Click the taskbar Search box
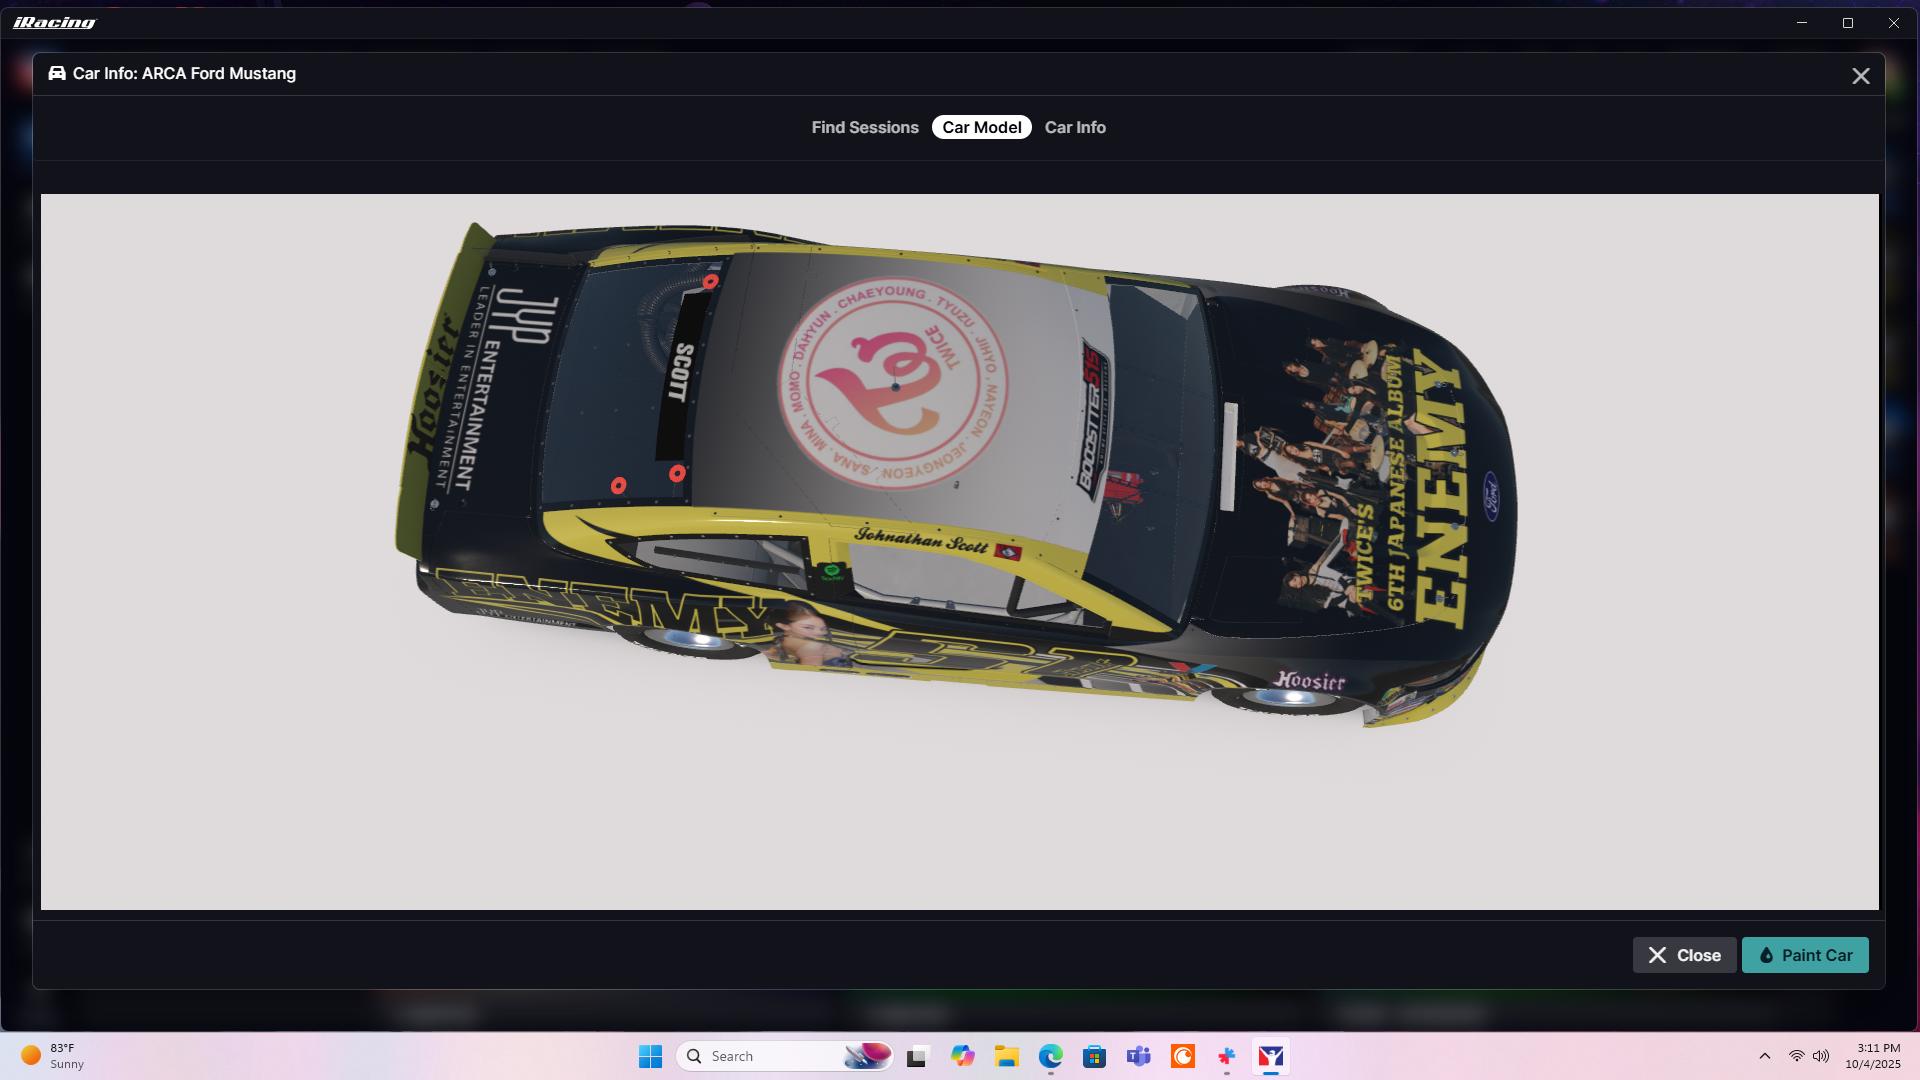 (x=770, y=1056)
